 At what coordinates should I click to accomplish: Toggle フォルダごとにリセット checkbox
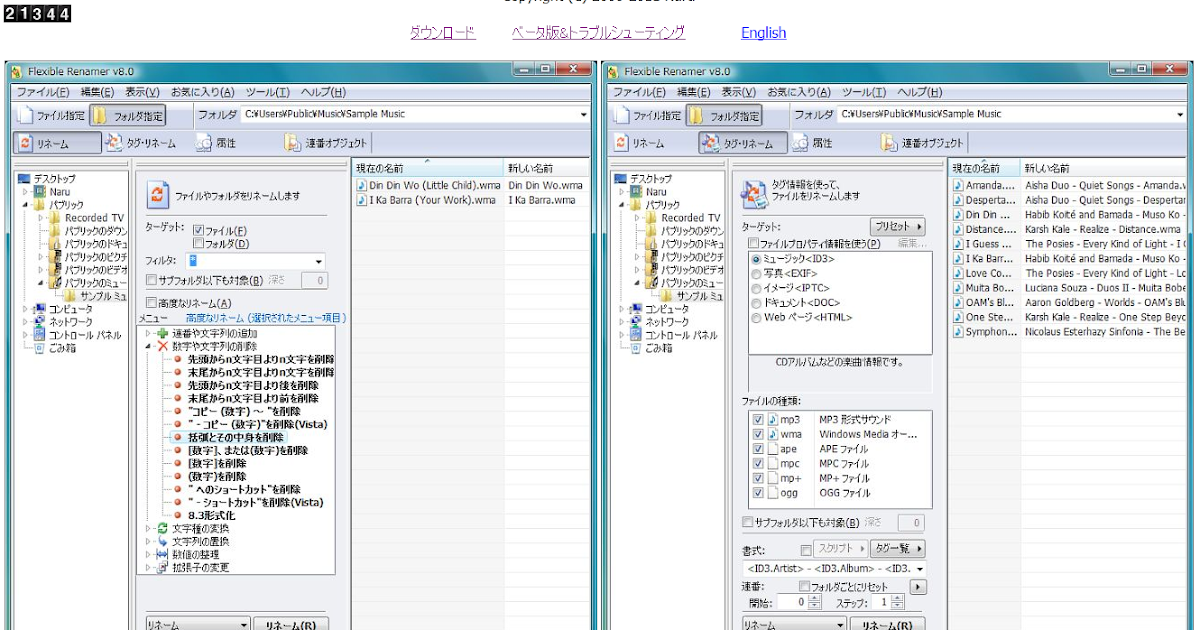click(x=804, y=587)
